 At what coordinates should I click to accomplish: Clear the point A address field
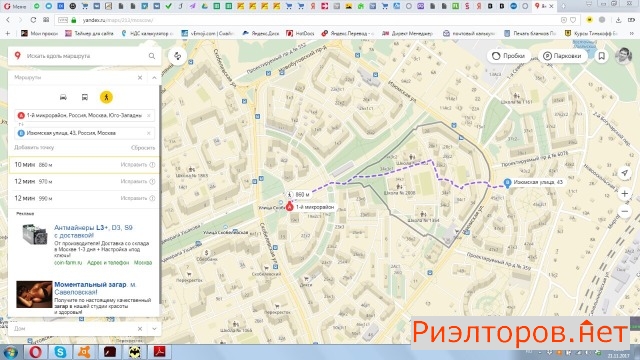[149, 116]
